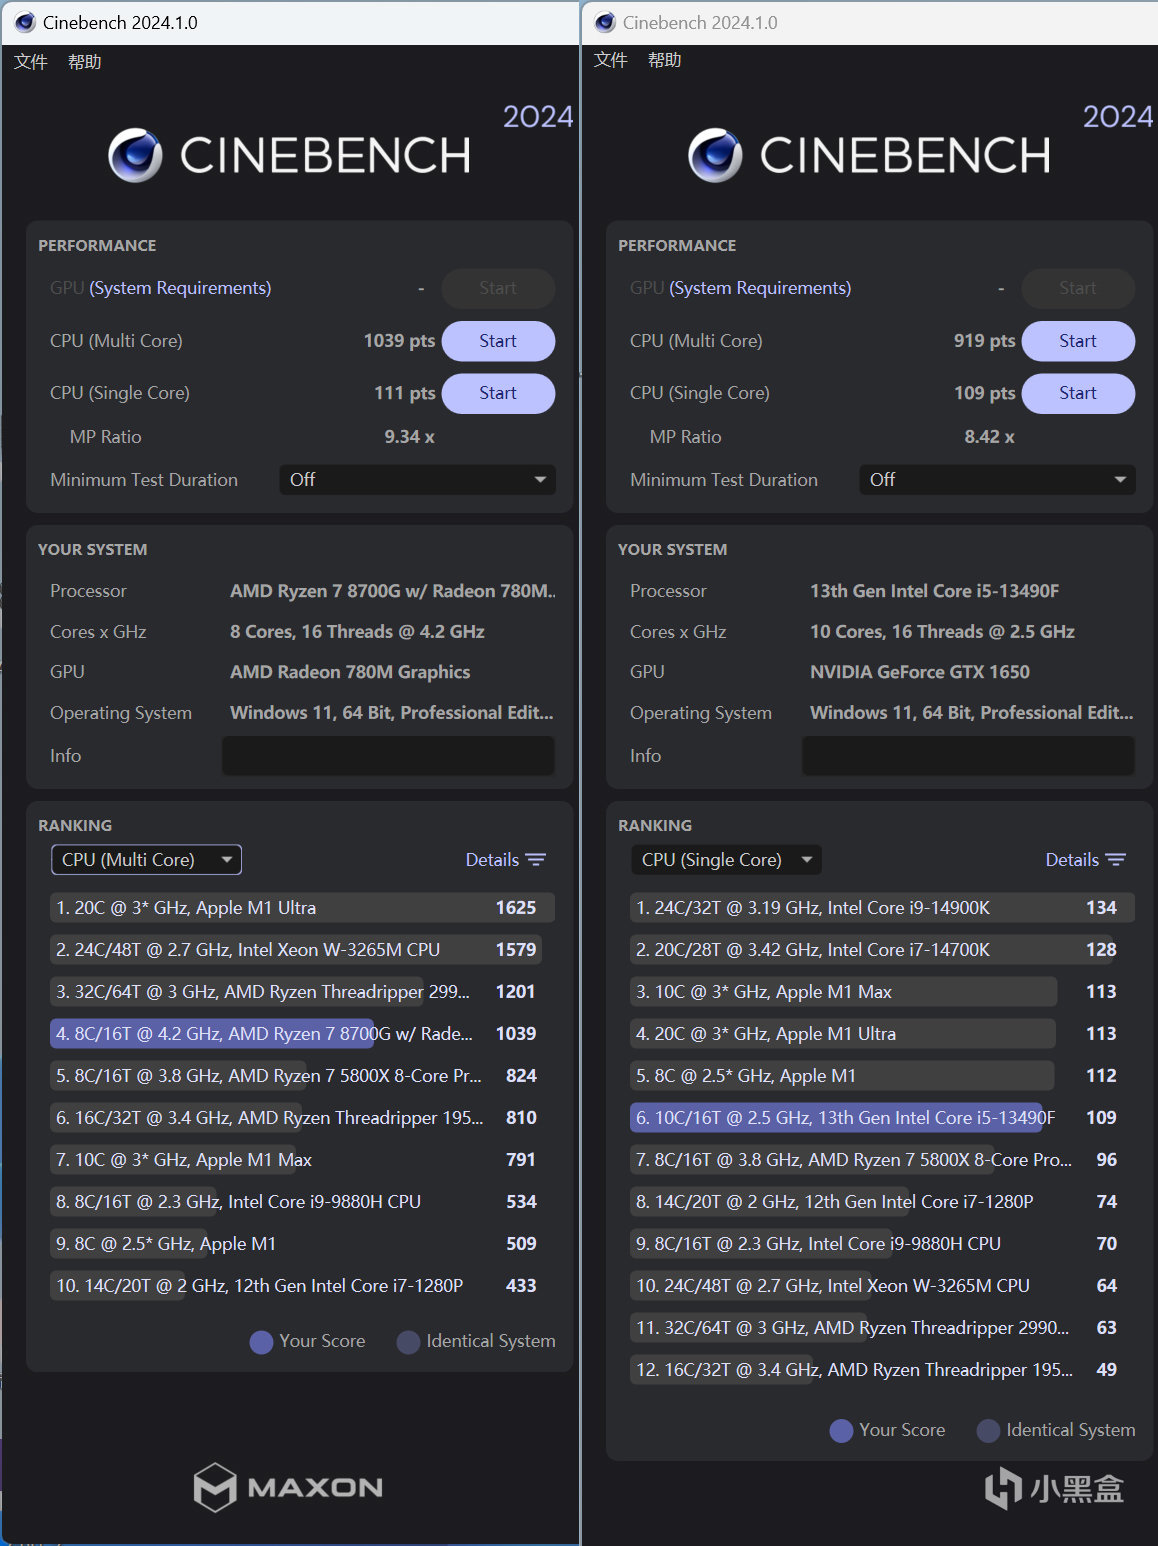Select ranking row Core i9-9880H score 534
Screen dimensions: 1158x1546
(x=302, y=1202)
